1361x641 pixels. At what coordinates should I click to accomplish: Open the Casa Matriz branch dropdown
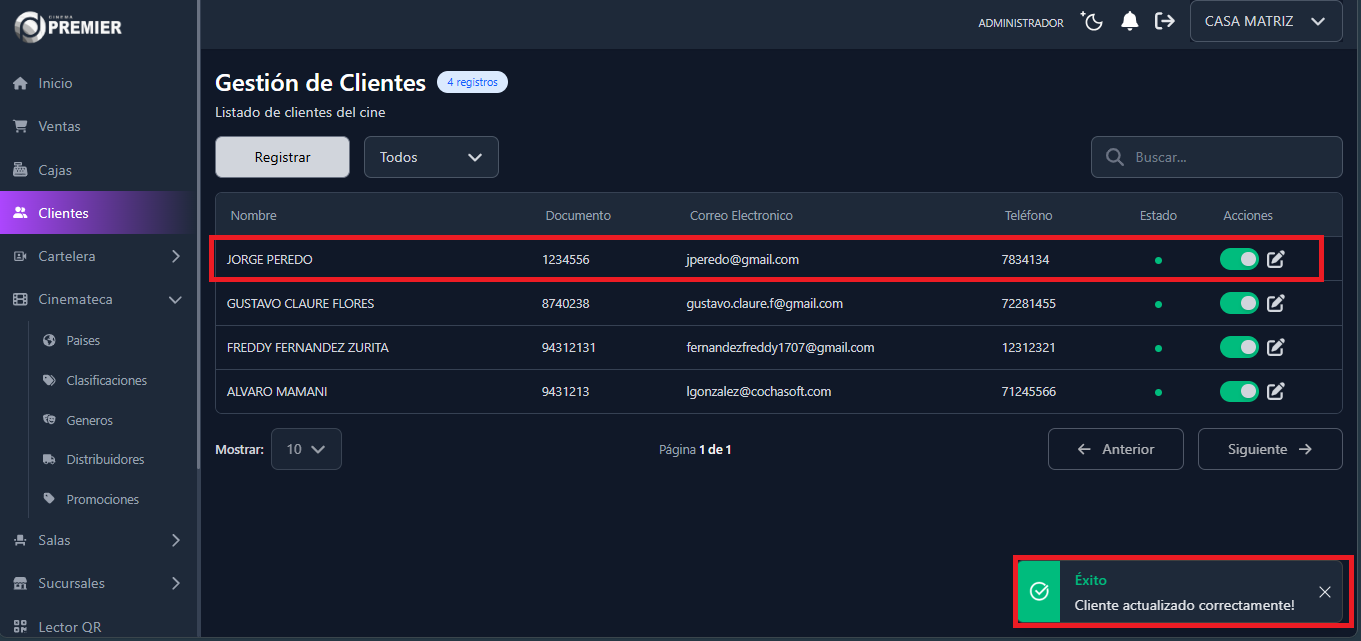click(x=1265, y=21)
